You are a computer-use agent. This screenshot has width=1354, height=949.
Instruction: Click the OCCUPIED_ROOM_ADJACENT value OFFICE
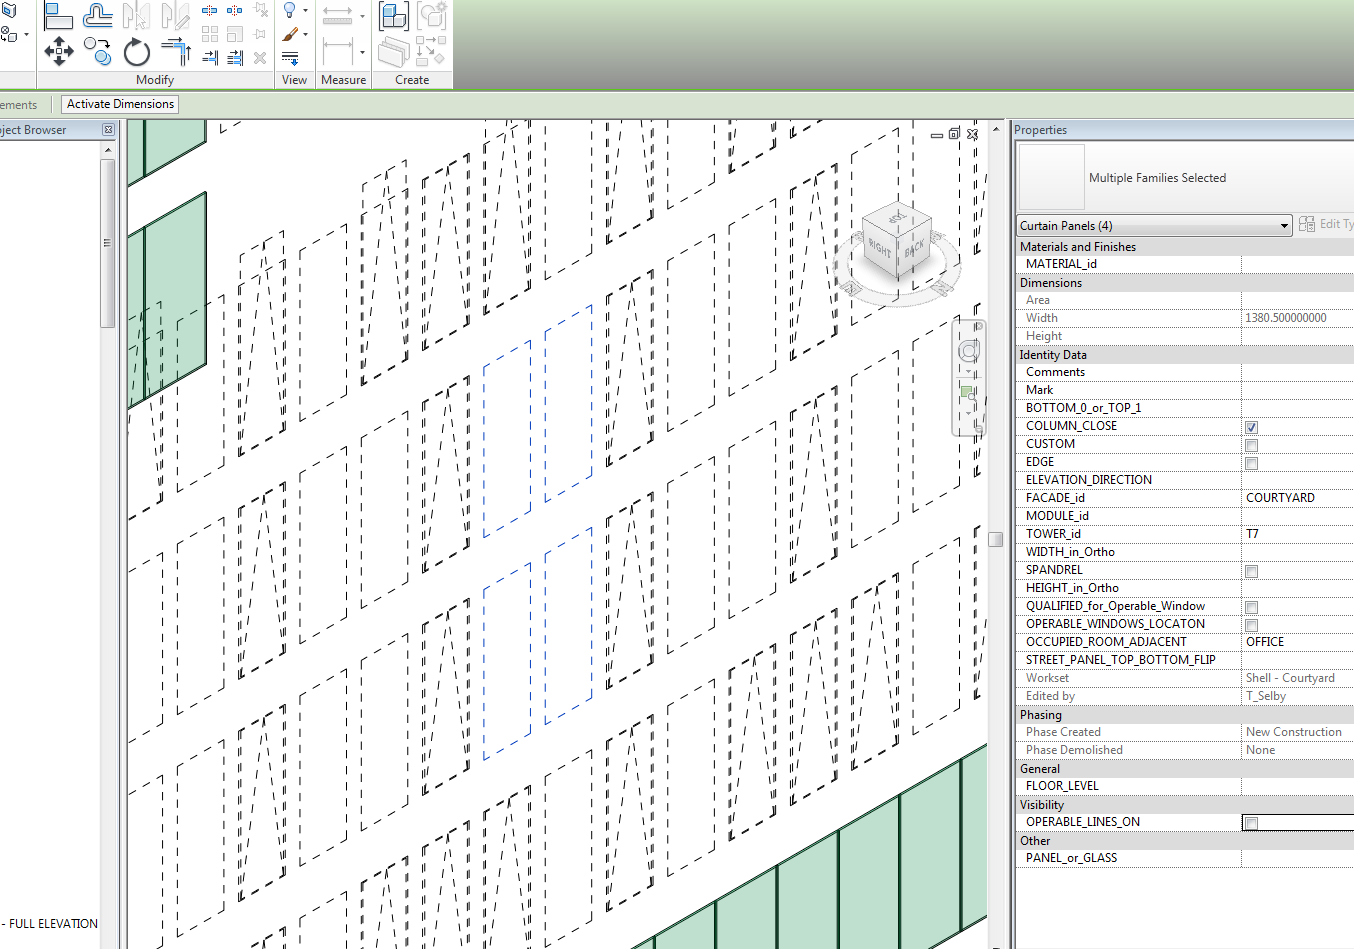tap(1297, 641)
